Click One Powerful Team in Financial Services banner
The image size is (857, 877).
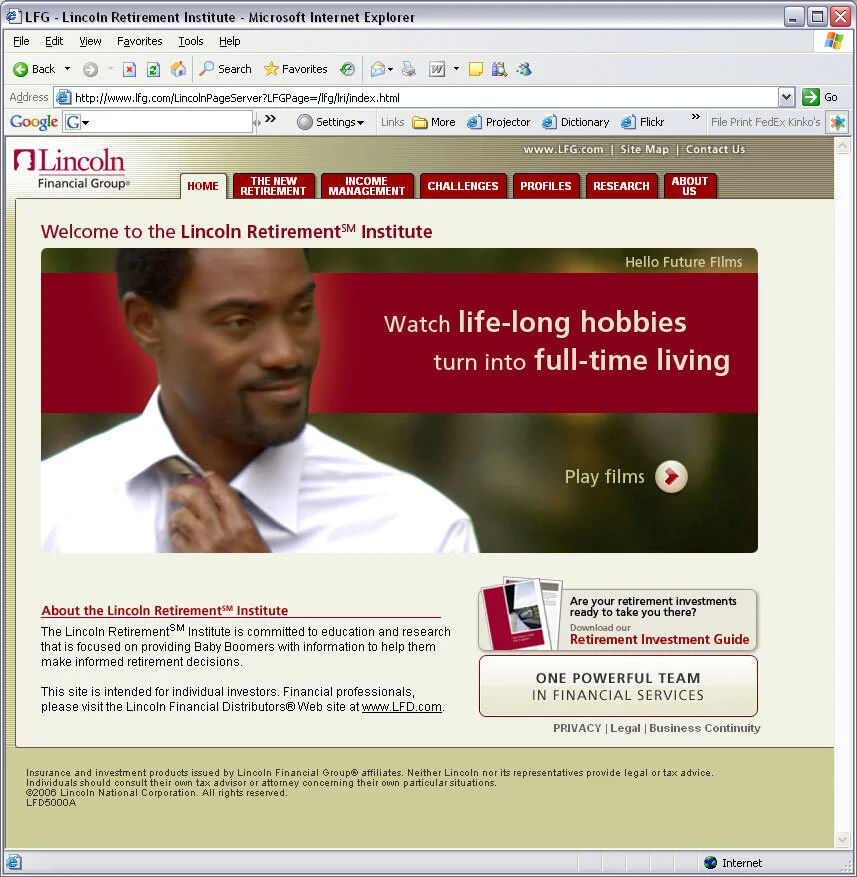[x=618, y=686]
